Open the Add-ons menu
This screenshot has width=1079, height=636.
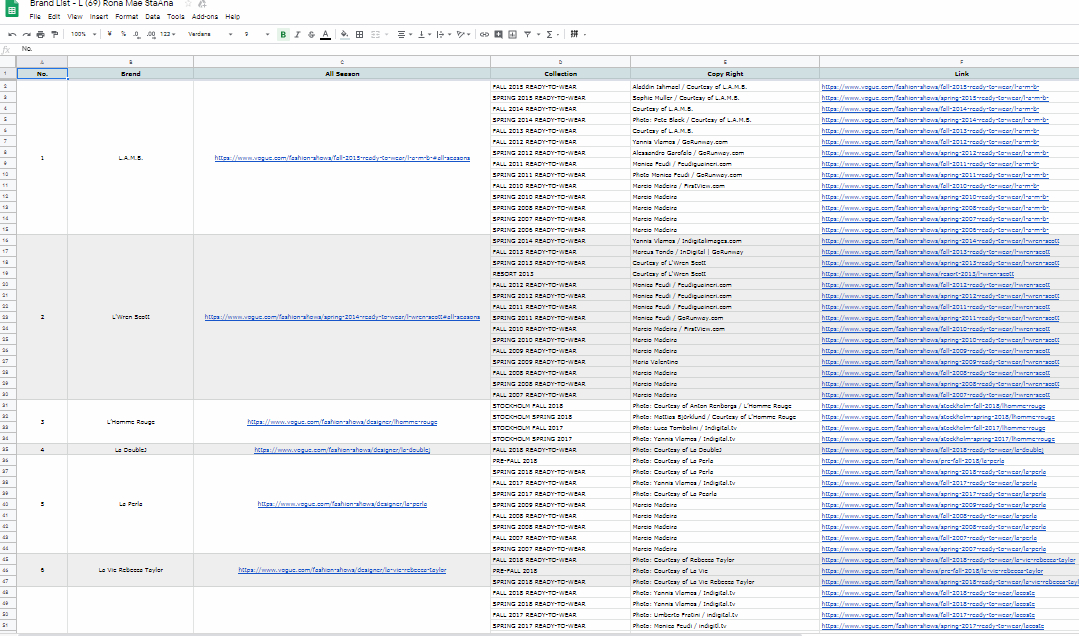[205, 17]
